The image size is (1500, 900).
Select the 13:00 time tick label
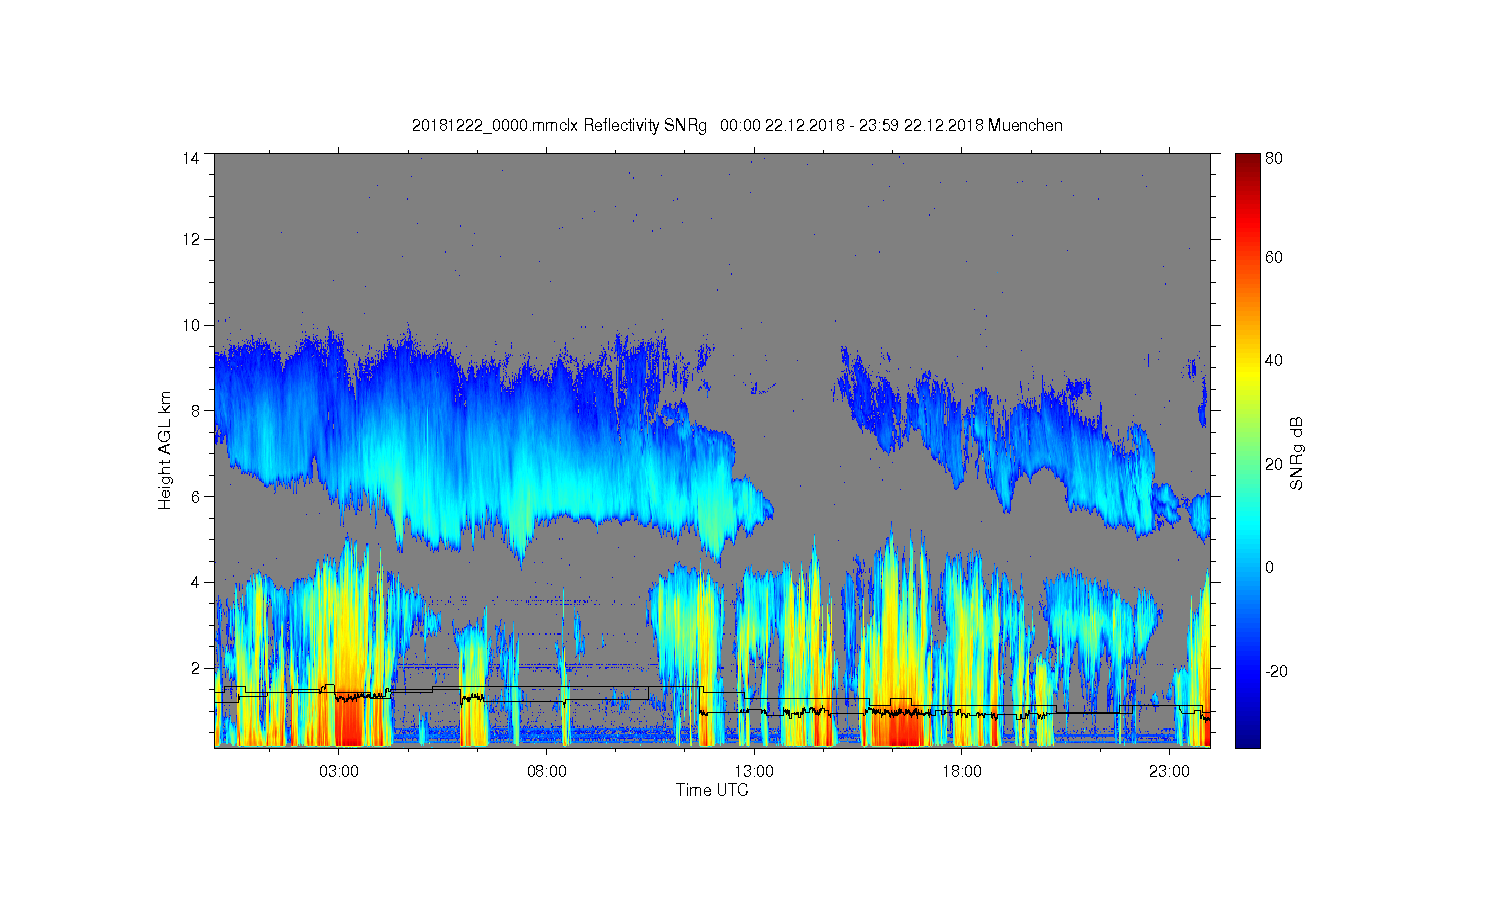754,772
